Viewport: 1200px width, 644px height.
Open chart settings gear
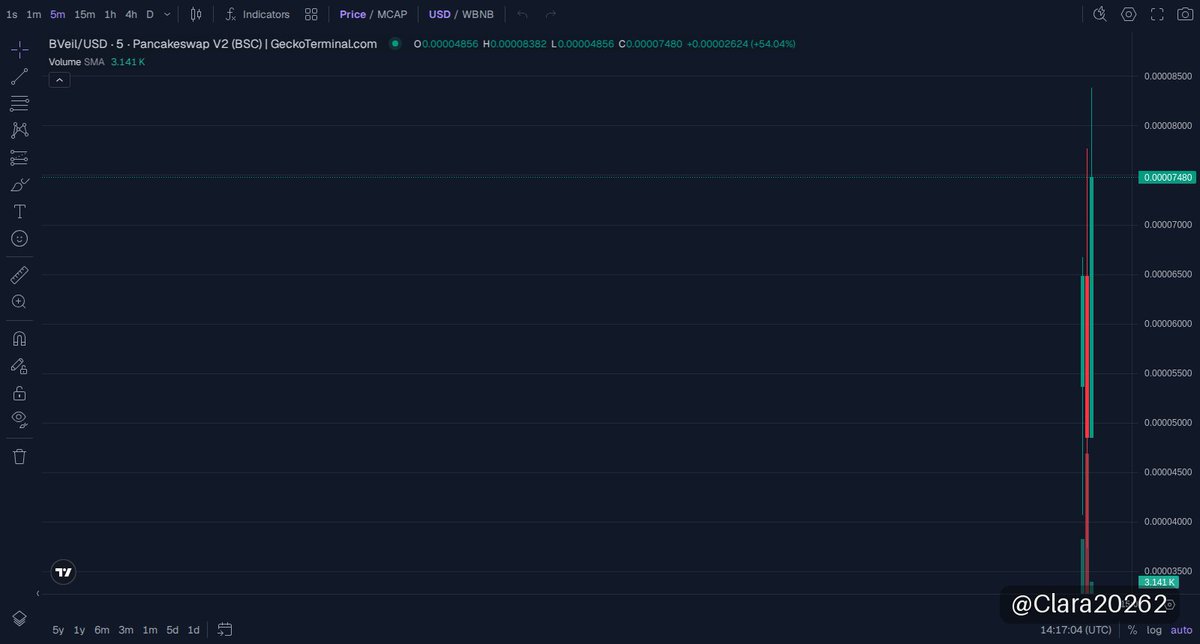click(1129, 14)
